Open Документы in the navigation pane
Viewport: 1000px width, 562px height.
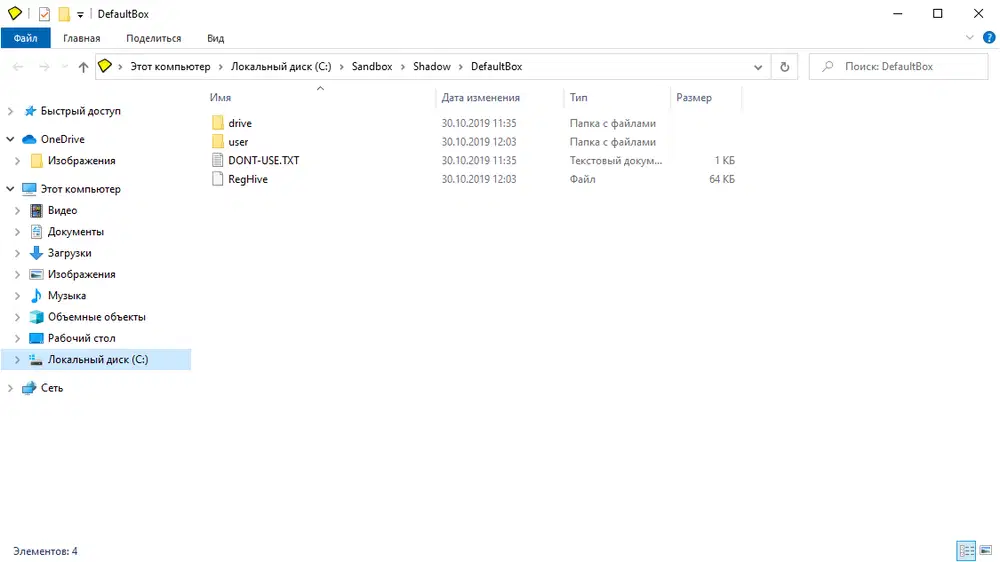tap(76, 232)
